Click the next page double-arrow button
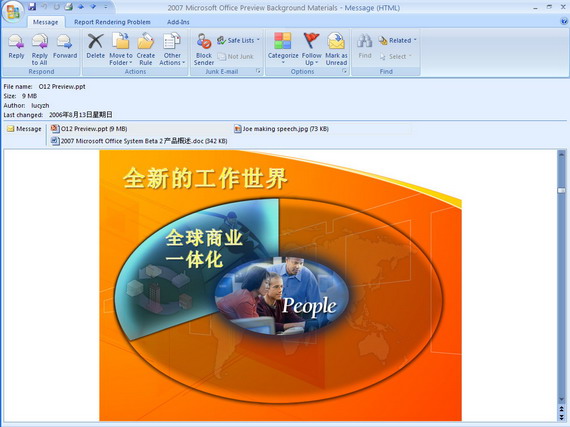 pos(562,417)
